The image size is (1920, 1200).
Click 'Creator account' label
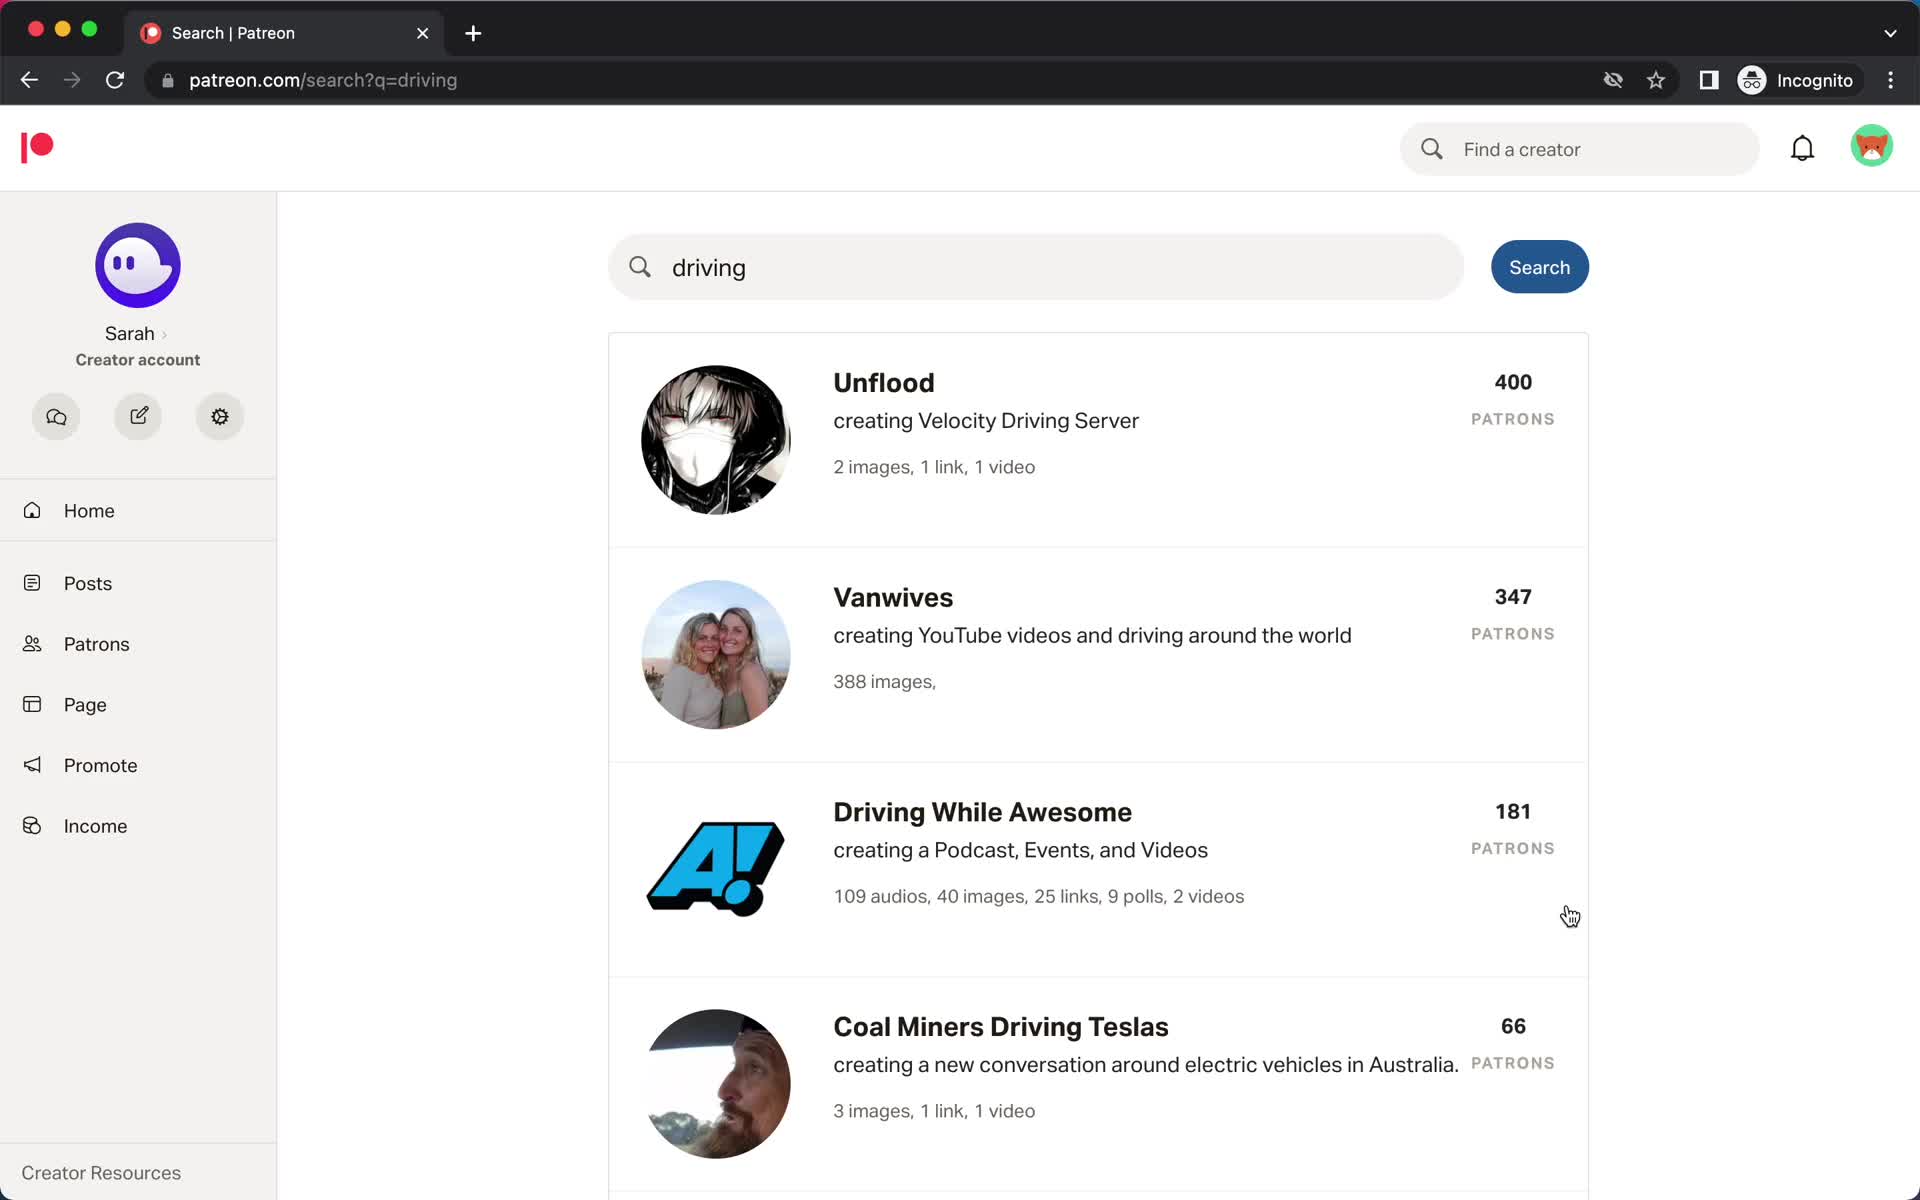138,360
